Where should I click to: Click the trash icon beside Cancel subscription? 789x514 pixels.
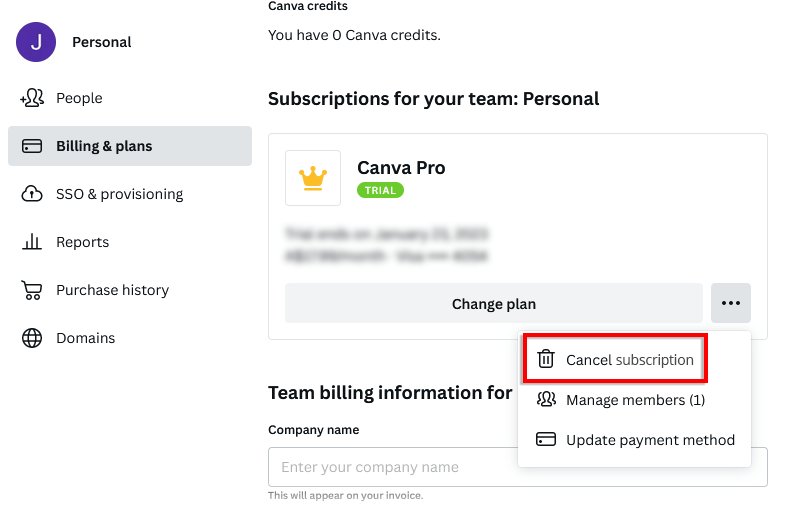pyautogui.click(x=546, y=360)
